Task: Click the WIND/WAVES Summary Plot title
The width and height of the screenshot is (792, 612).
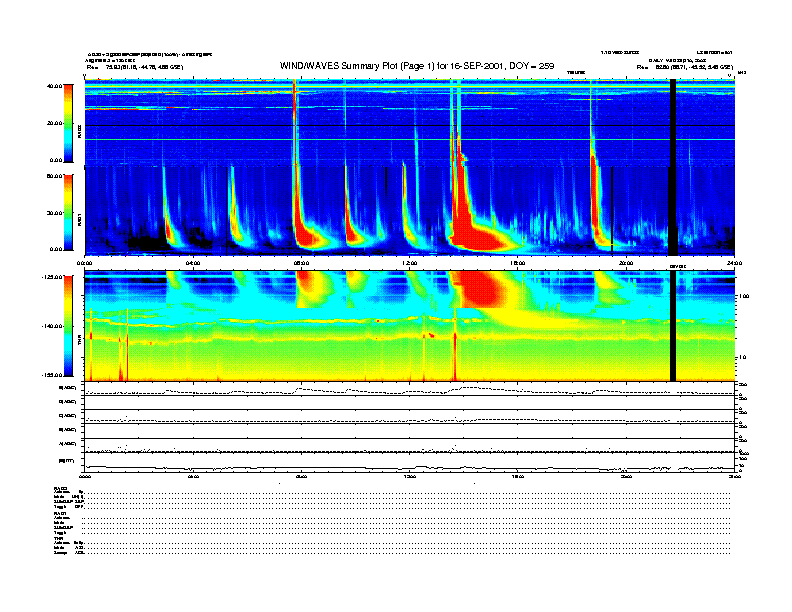Action: pyautogui.click(x=417, y=66)
